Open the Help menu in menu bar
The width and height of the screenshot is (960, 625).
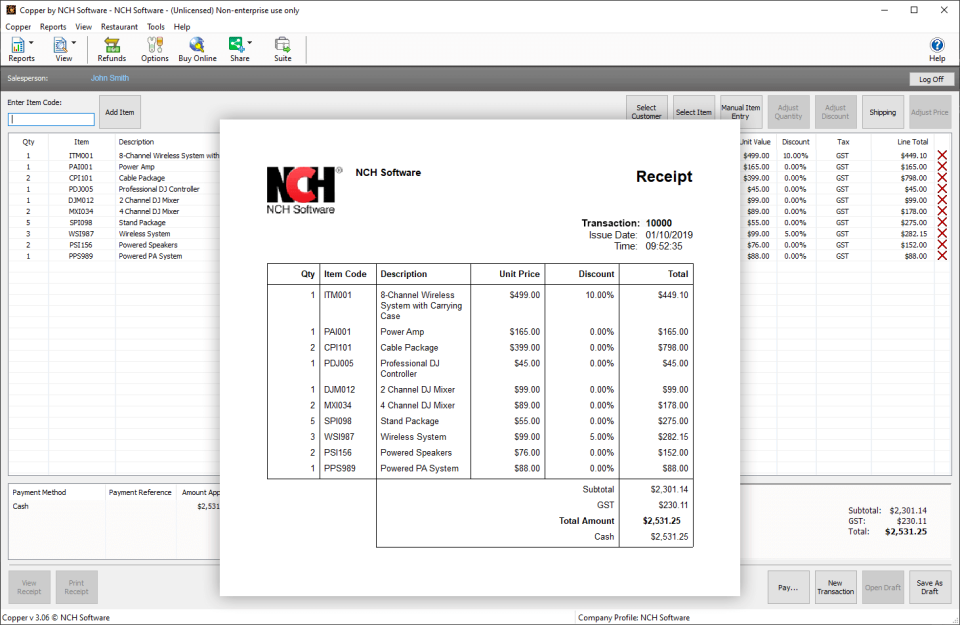182,27
